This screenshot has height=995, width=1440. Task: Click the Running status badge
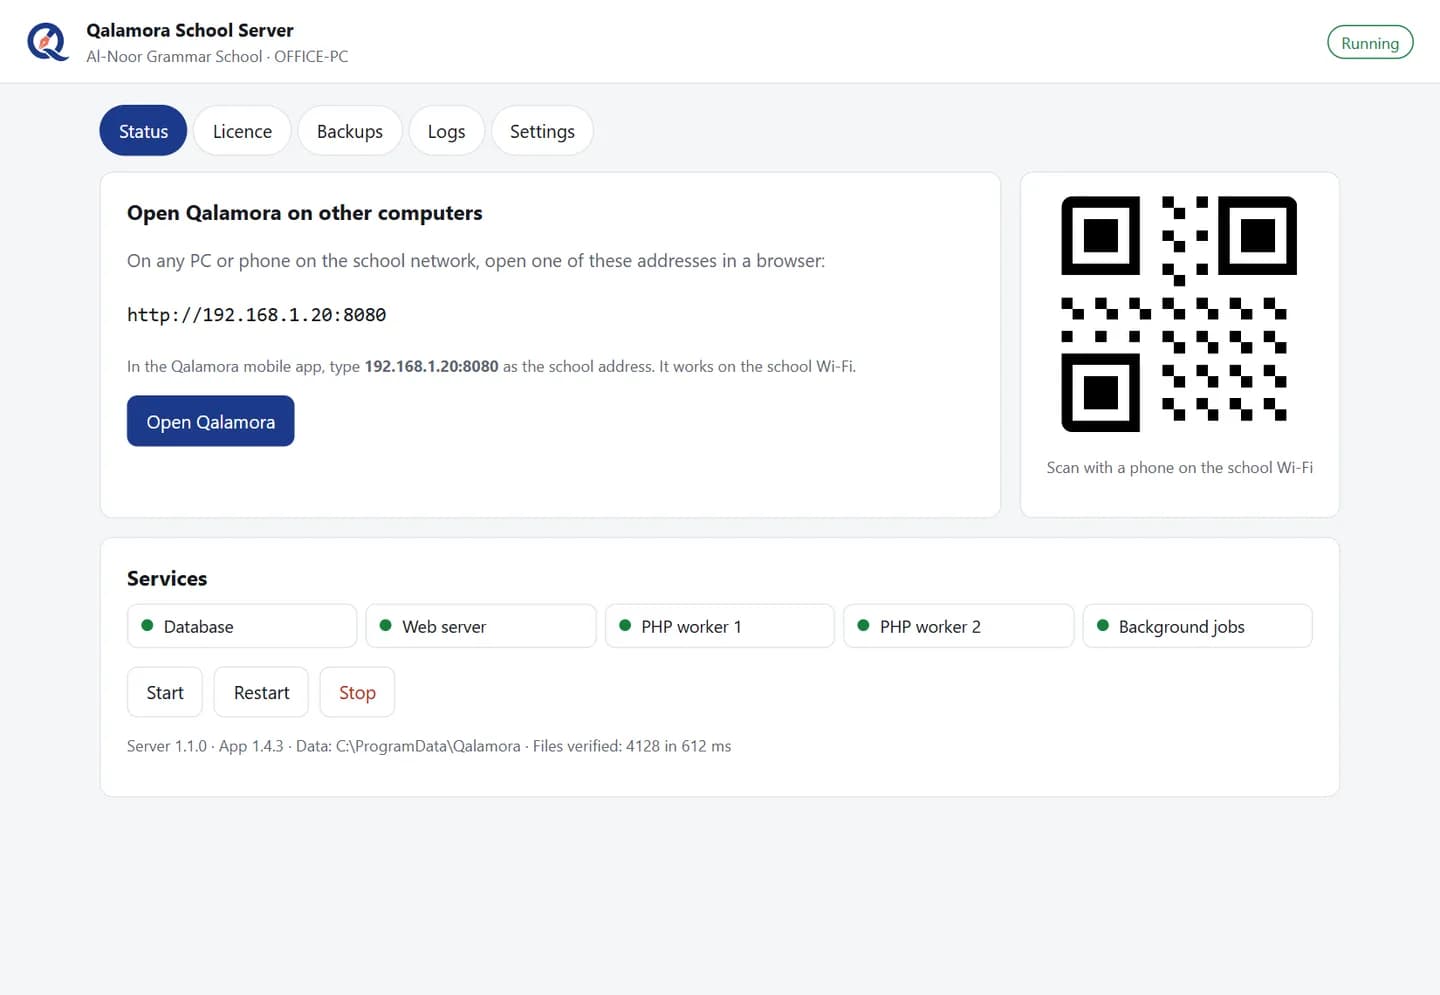click(x=1370, y=43)
